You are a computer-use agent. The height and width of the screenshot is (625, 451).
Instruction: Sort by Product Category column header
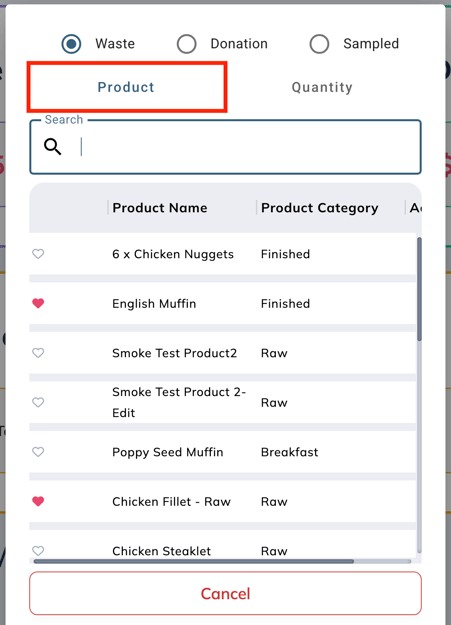click(319, 208)
